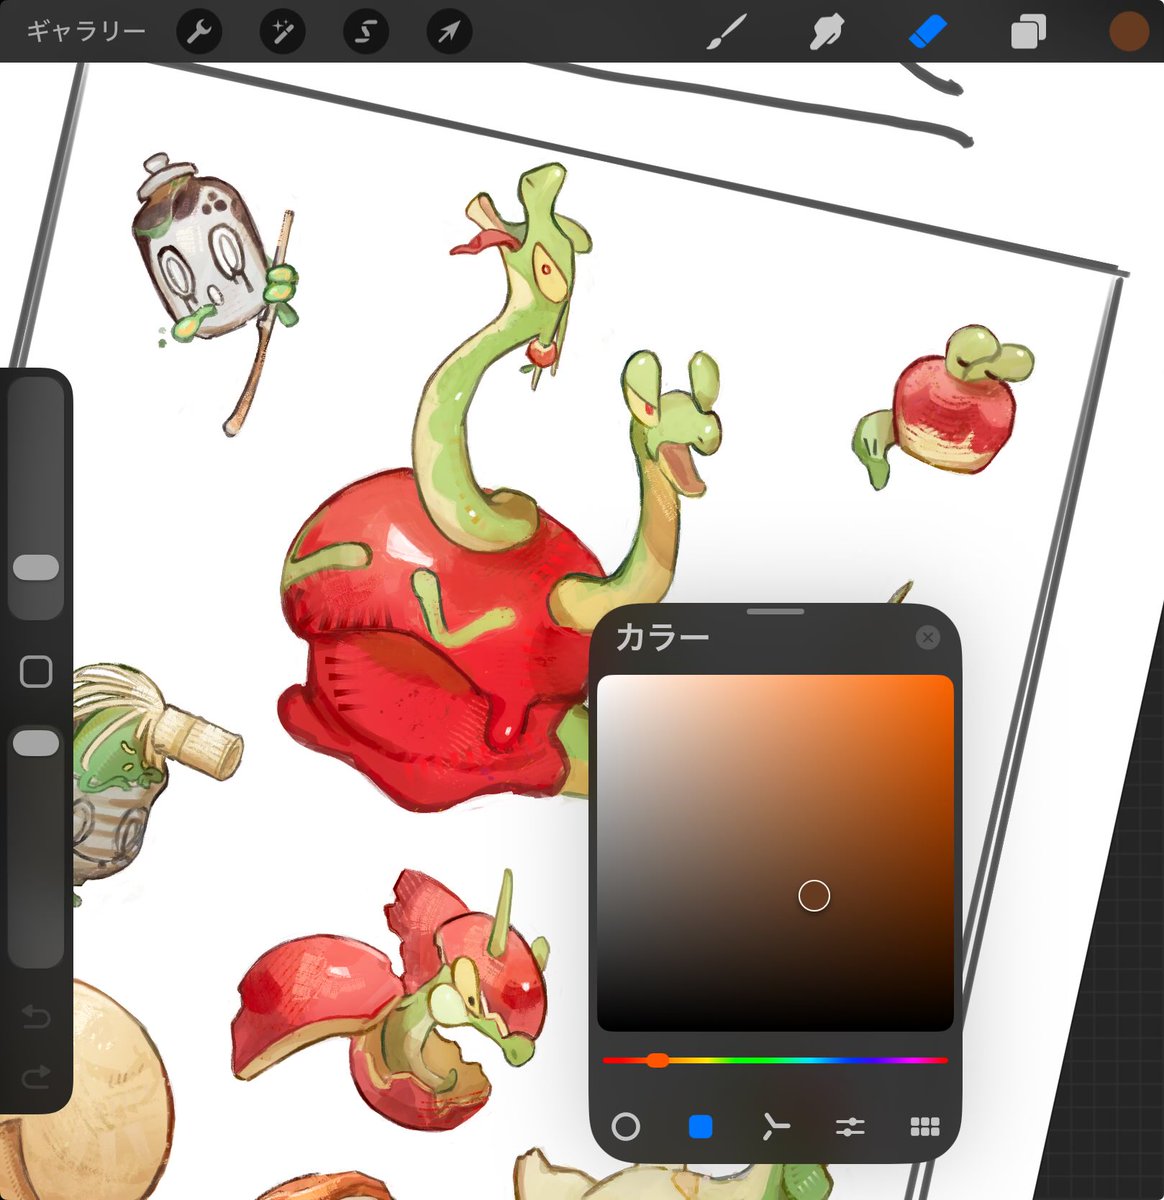Image resolution: width=1164 pixels, height=1200 pixels.
Task: Switch to the Classic square color tab
Action: [x=701, y=1127]
